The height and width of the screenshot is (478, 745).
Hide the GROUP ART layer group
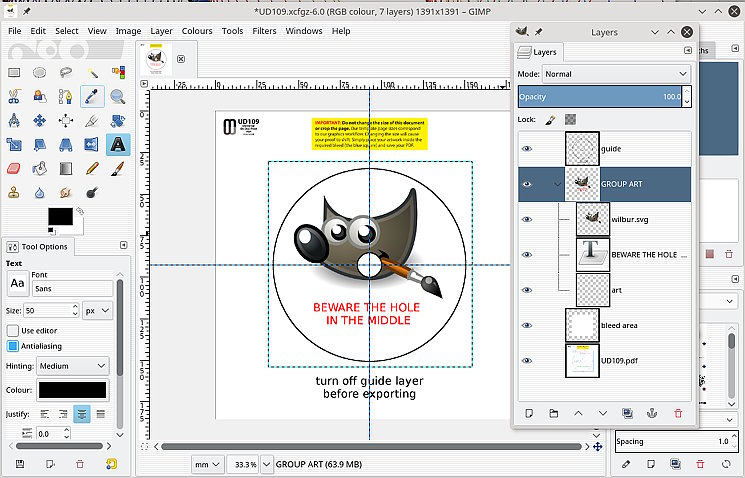[x=526, y=184]
